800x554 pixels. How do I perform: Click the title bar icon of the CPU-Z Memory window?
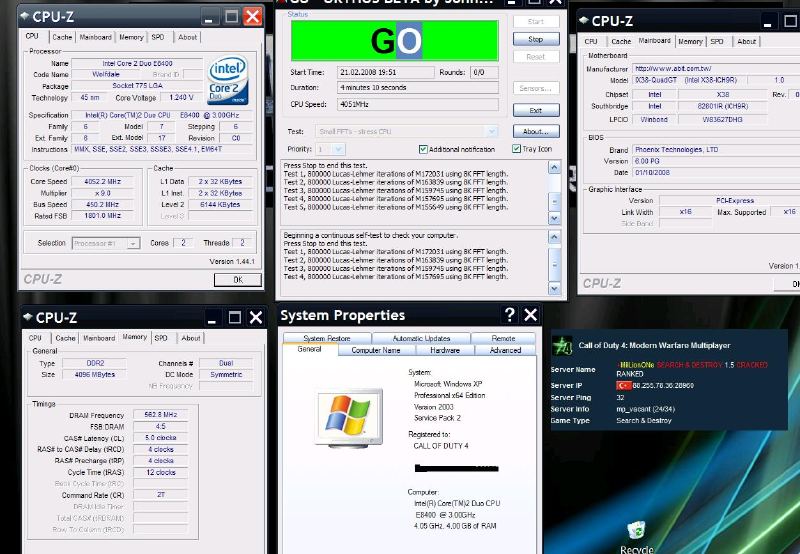point(28,317)
